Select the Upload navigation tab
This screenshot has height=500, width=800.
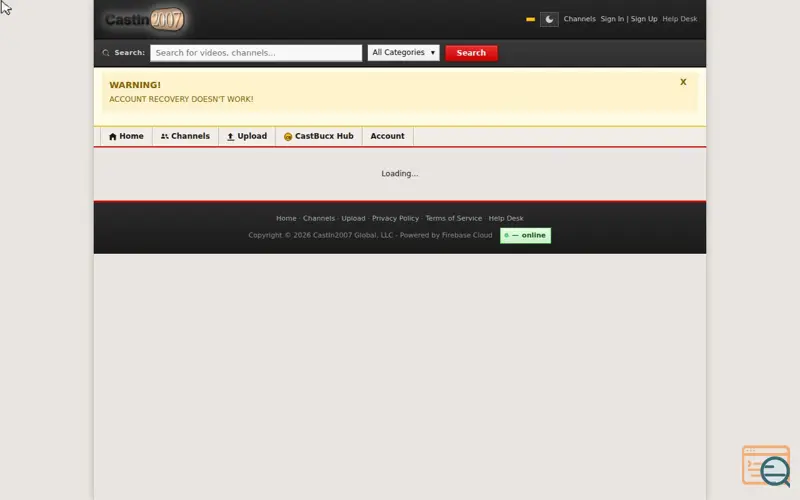(x=247, y=136)
